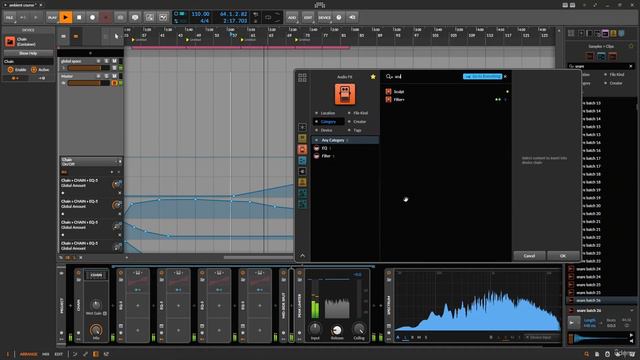Adjust the global space volume fader
This screenshot has width=640, height=360.
tap(89, 68)
